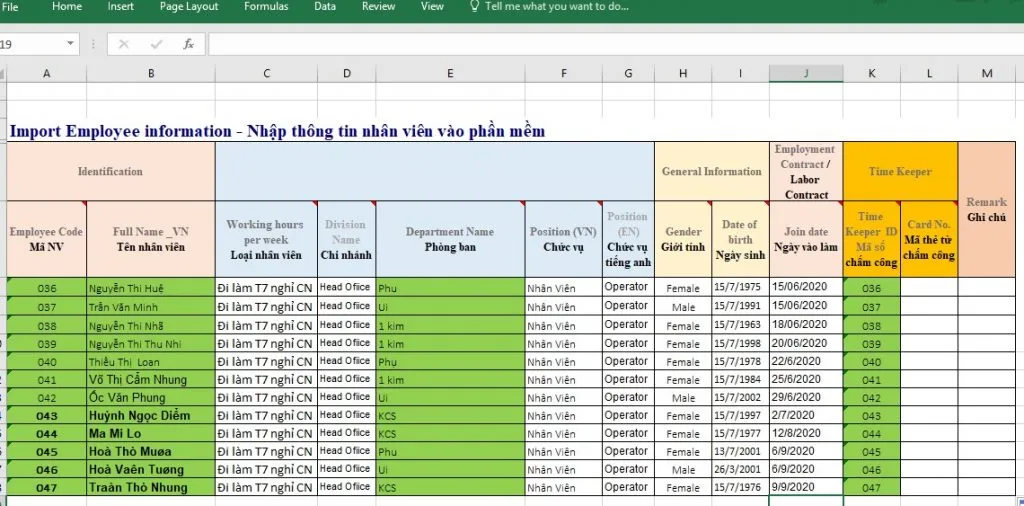
Task: Open the Insert ribbon tab
Action: click(x=121, y=7)
